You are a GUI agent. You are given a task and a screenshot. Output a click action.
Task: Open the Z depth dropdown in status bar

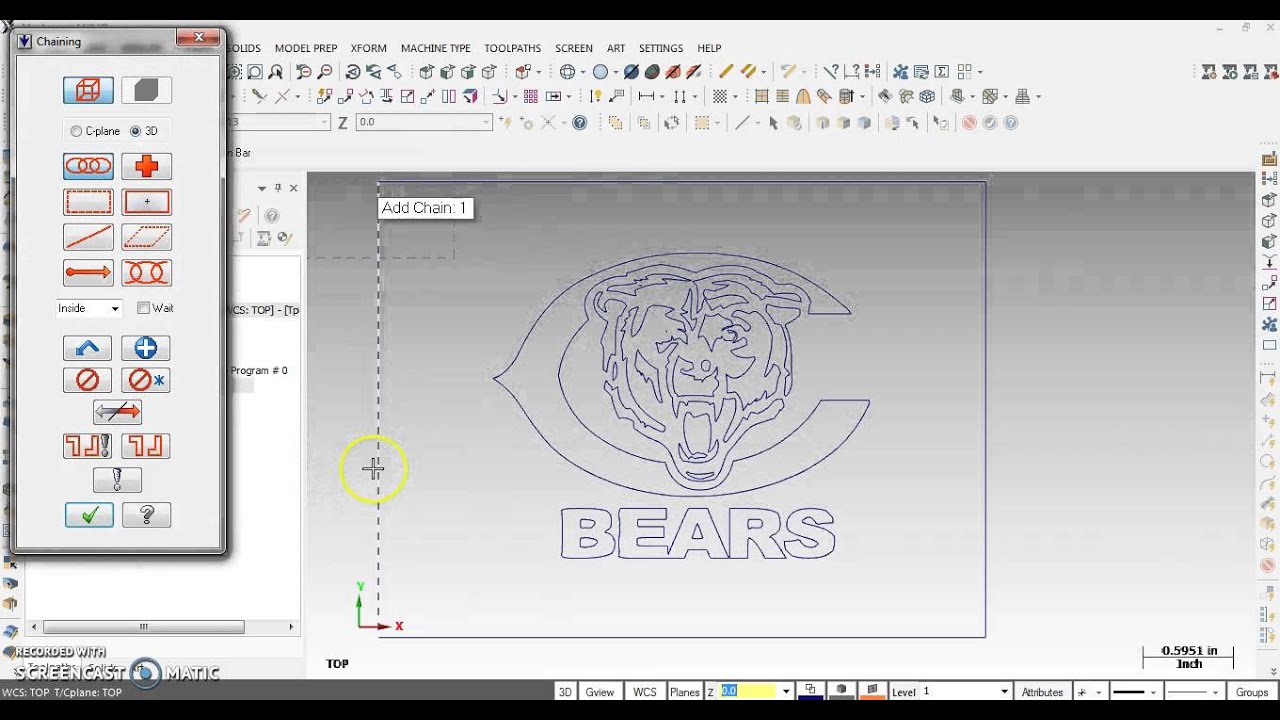[786, 692]
